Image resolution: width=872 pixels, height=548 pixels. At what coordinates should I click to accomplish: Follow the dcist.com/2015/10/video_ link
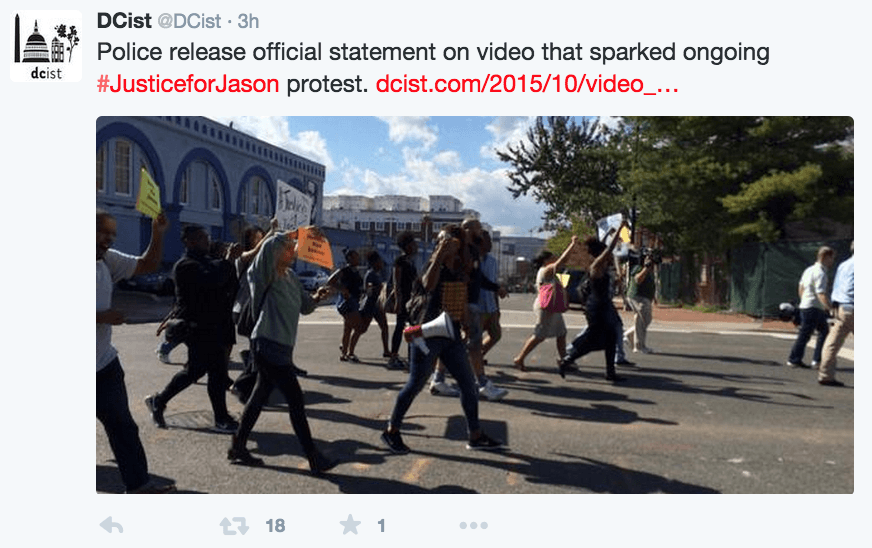[x=527, y=85]
